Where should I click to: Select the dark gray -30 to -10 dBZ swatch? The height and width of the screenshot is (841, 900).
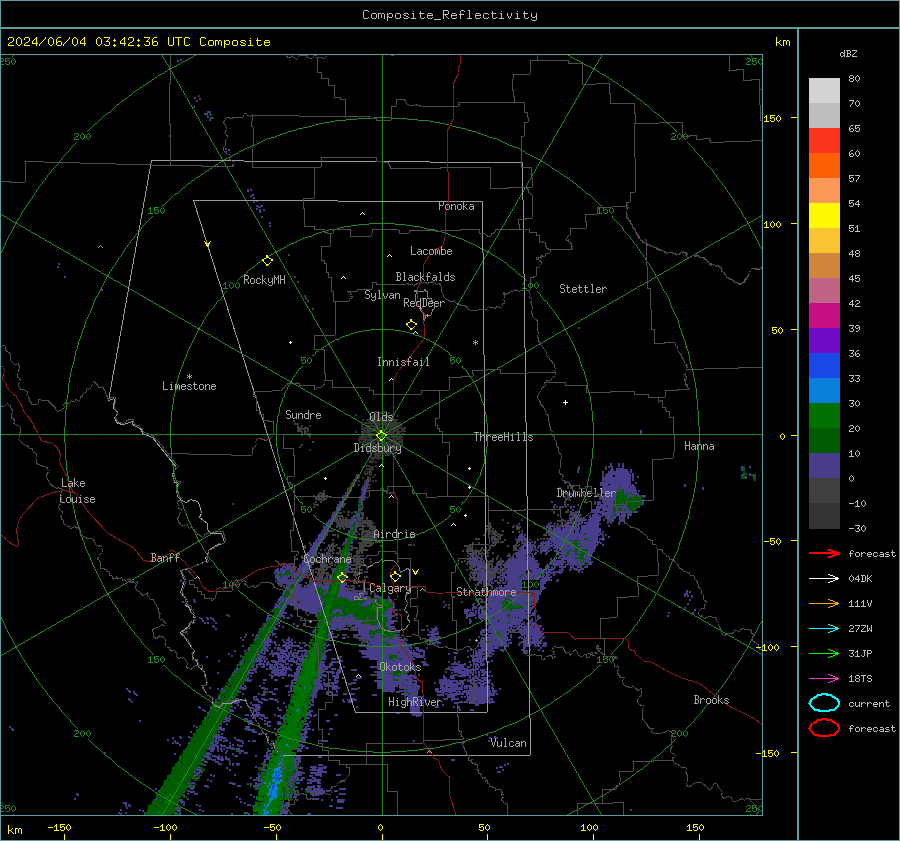click(824, 516)
